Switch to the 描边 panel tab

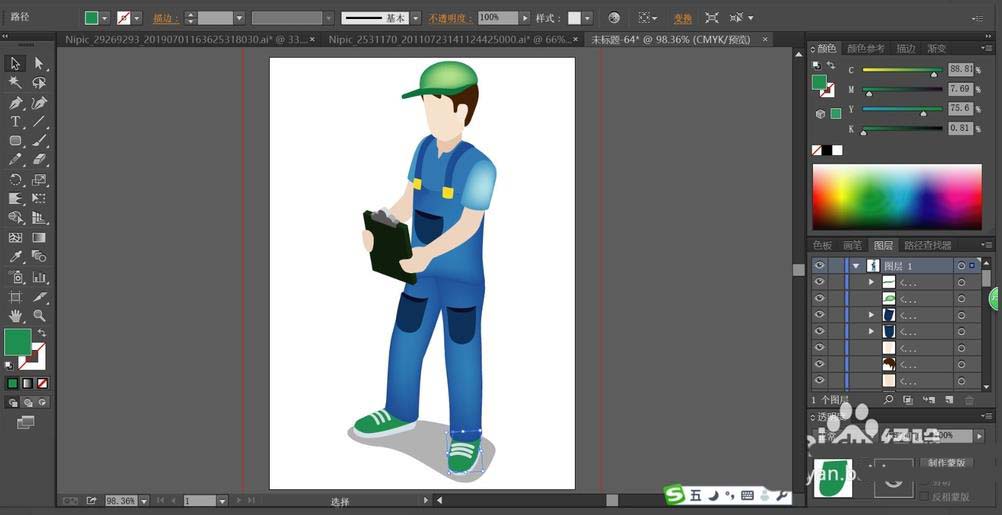coord(906,49)
